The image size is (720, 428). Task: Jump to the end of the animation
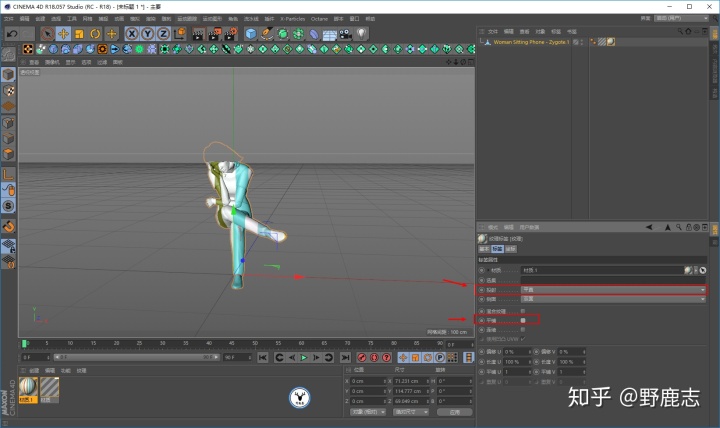[345, 357]
